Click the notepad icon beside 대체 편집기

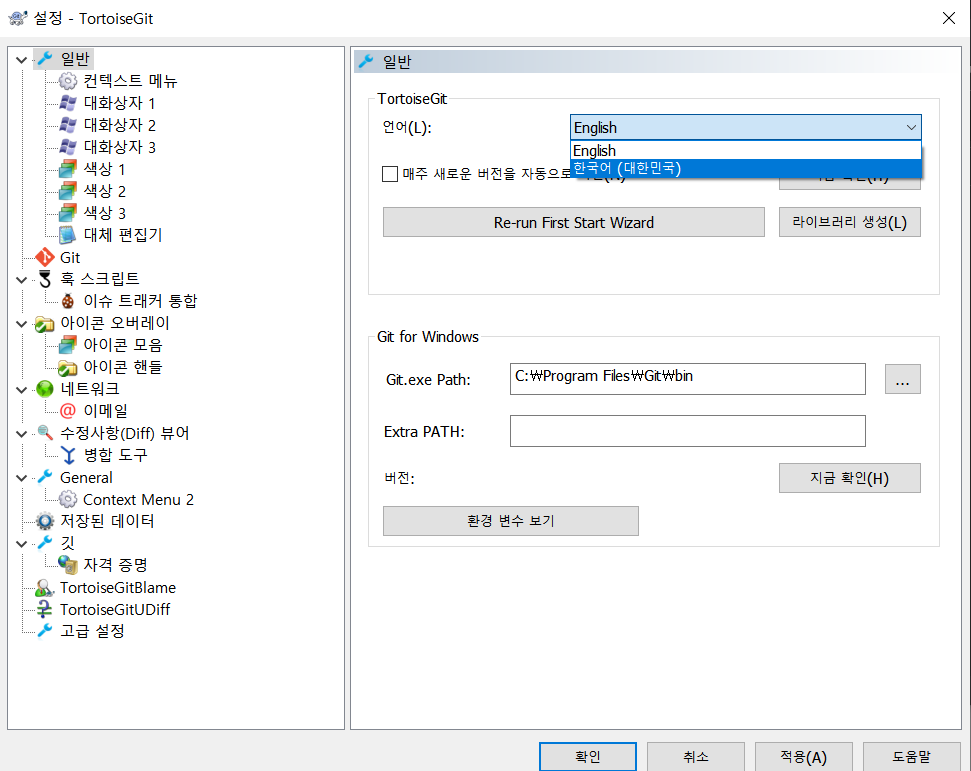(68, 235)
